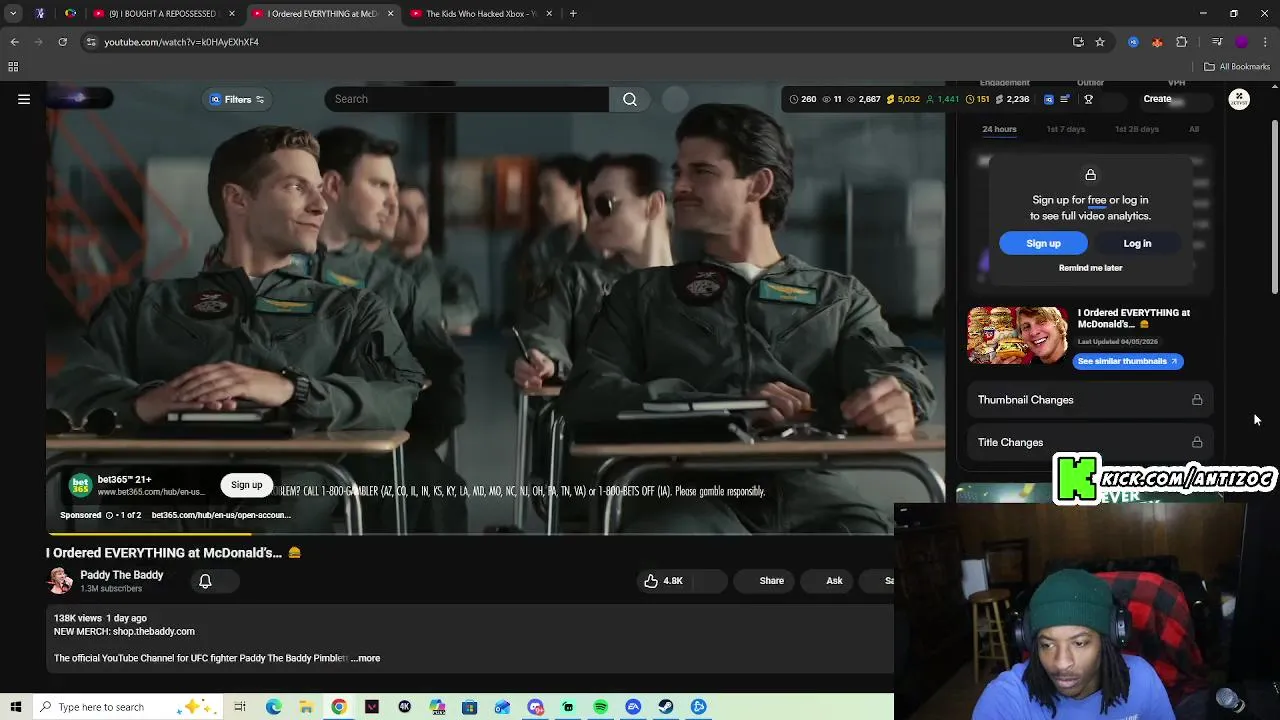
Task: Bookmark this page with star icon
Action: [x=1100, y=42]
